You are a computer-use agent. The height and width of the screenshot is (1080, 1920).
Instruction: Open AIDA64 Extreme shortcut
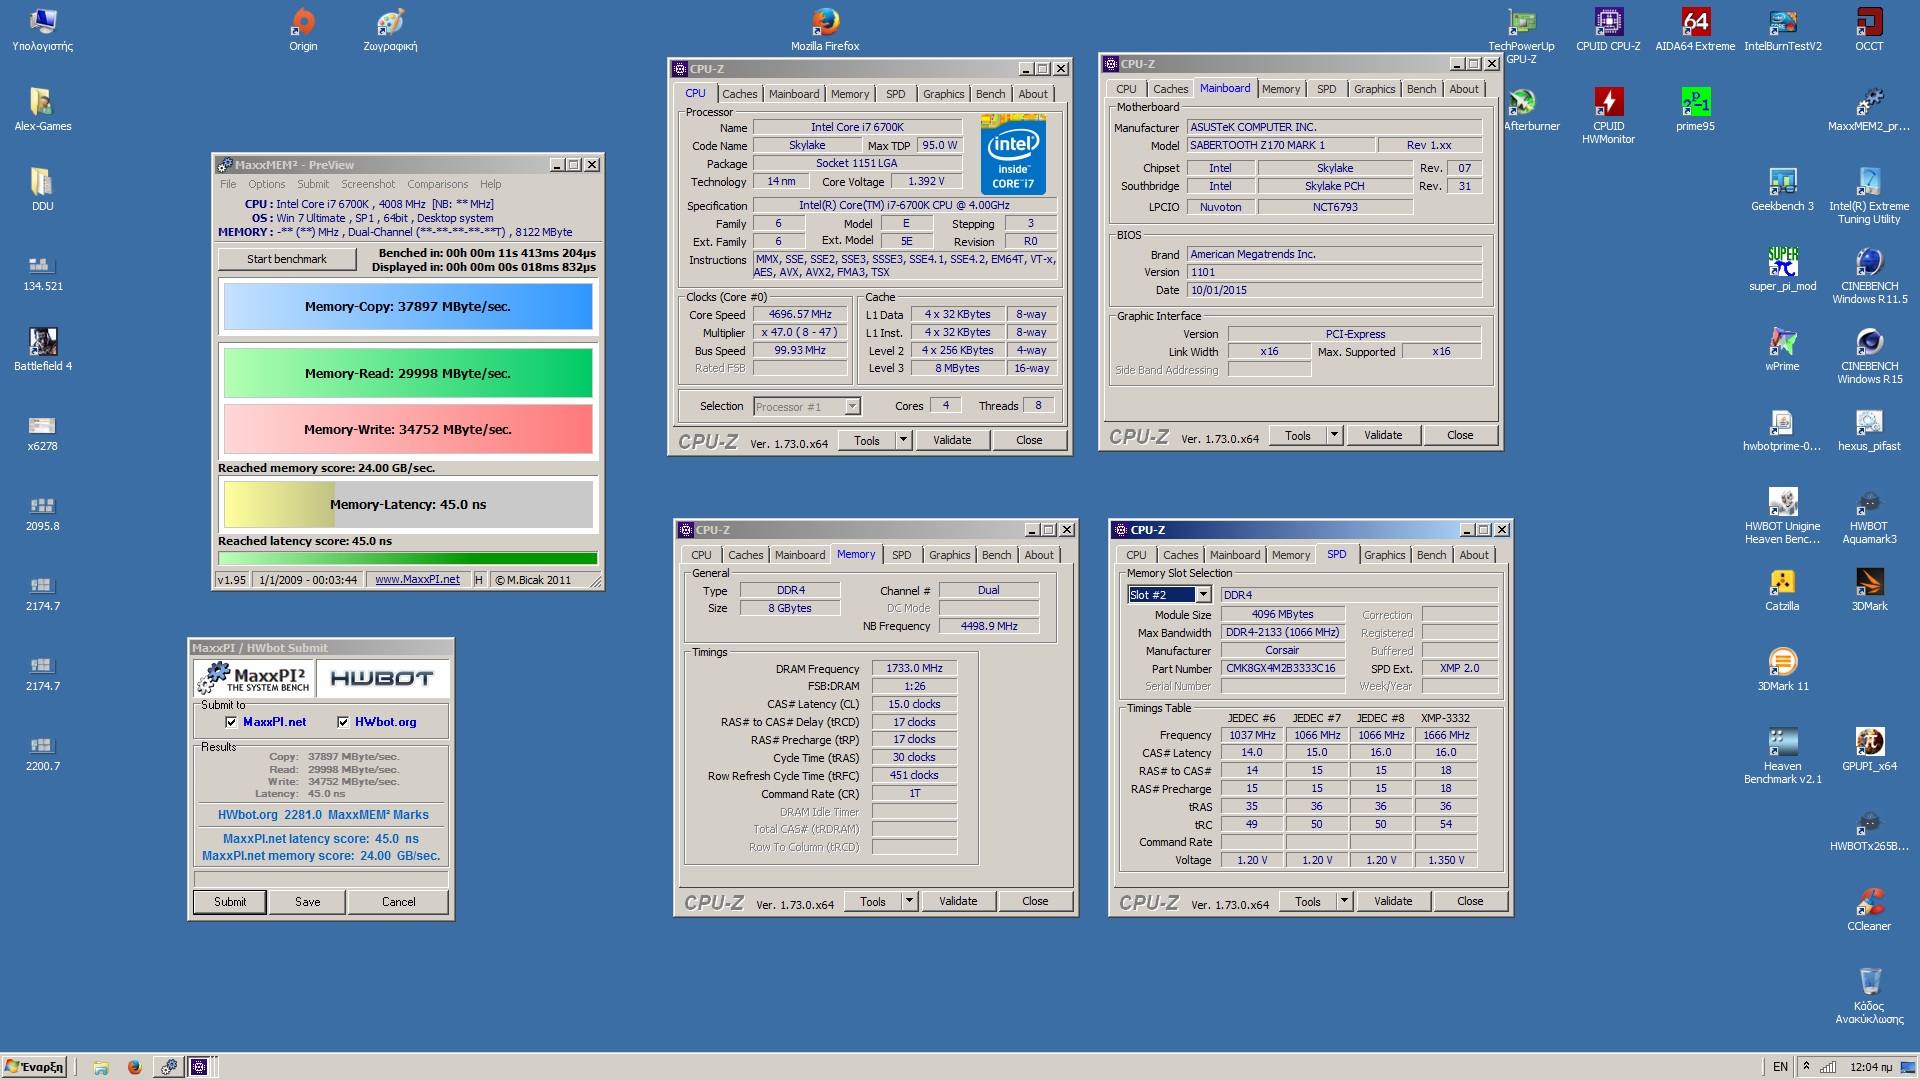point(1695,29)
